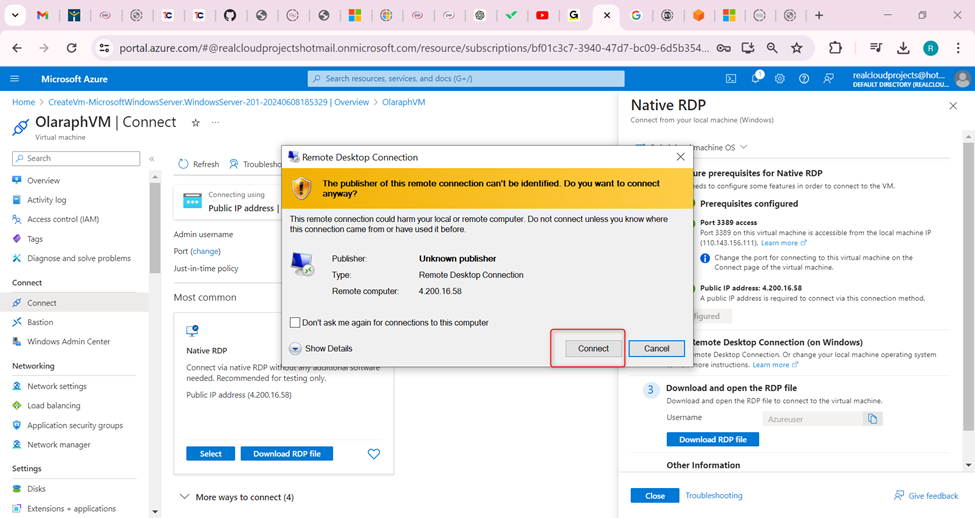Switch to the YouTube browser tab

(542, 16)
